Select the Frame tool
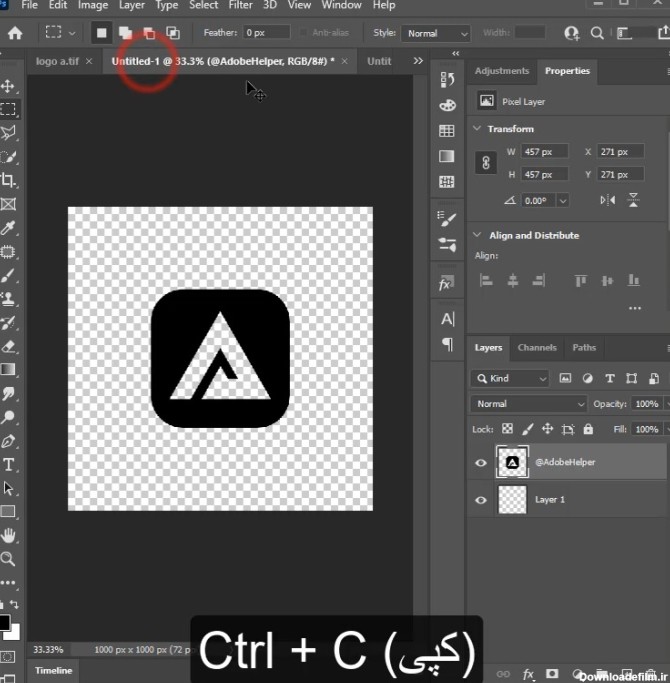Screen dimensions: 670x683 click(x=8, y=204)
